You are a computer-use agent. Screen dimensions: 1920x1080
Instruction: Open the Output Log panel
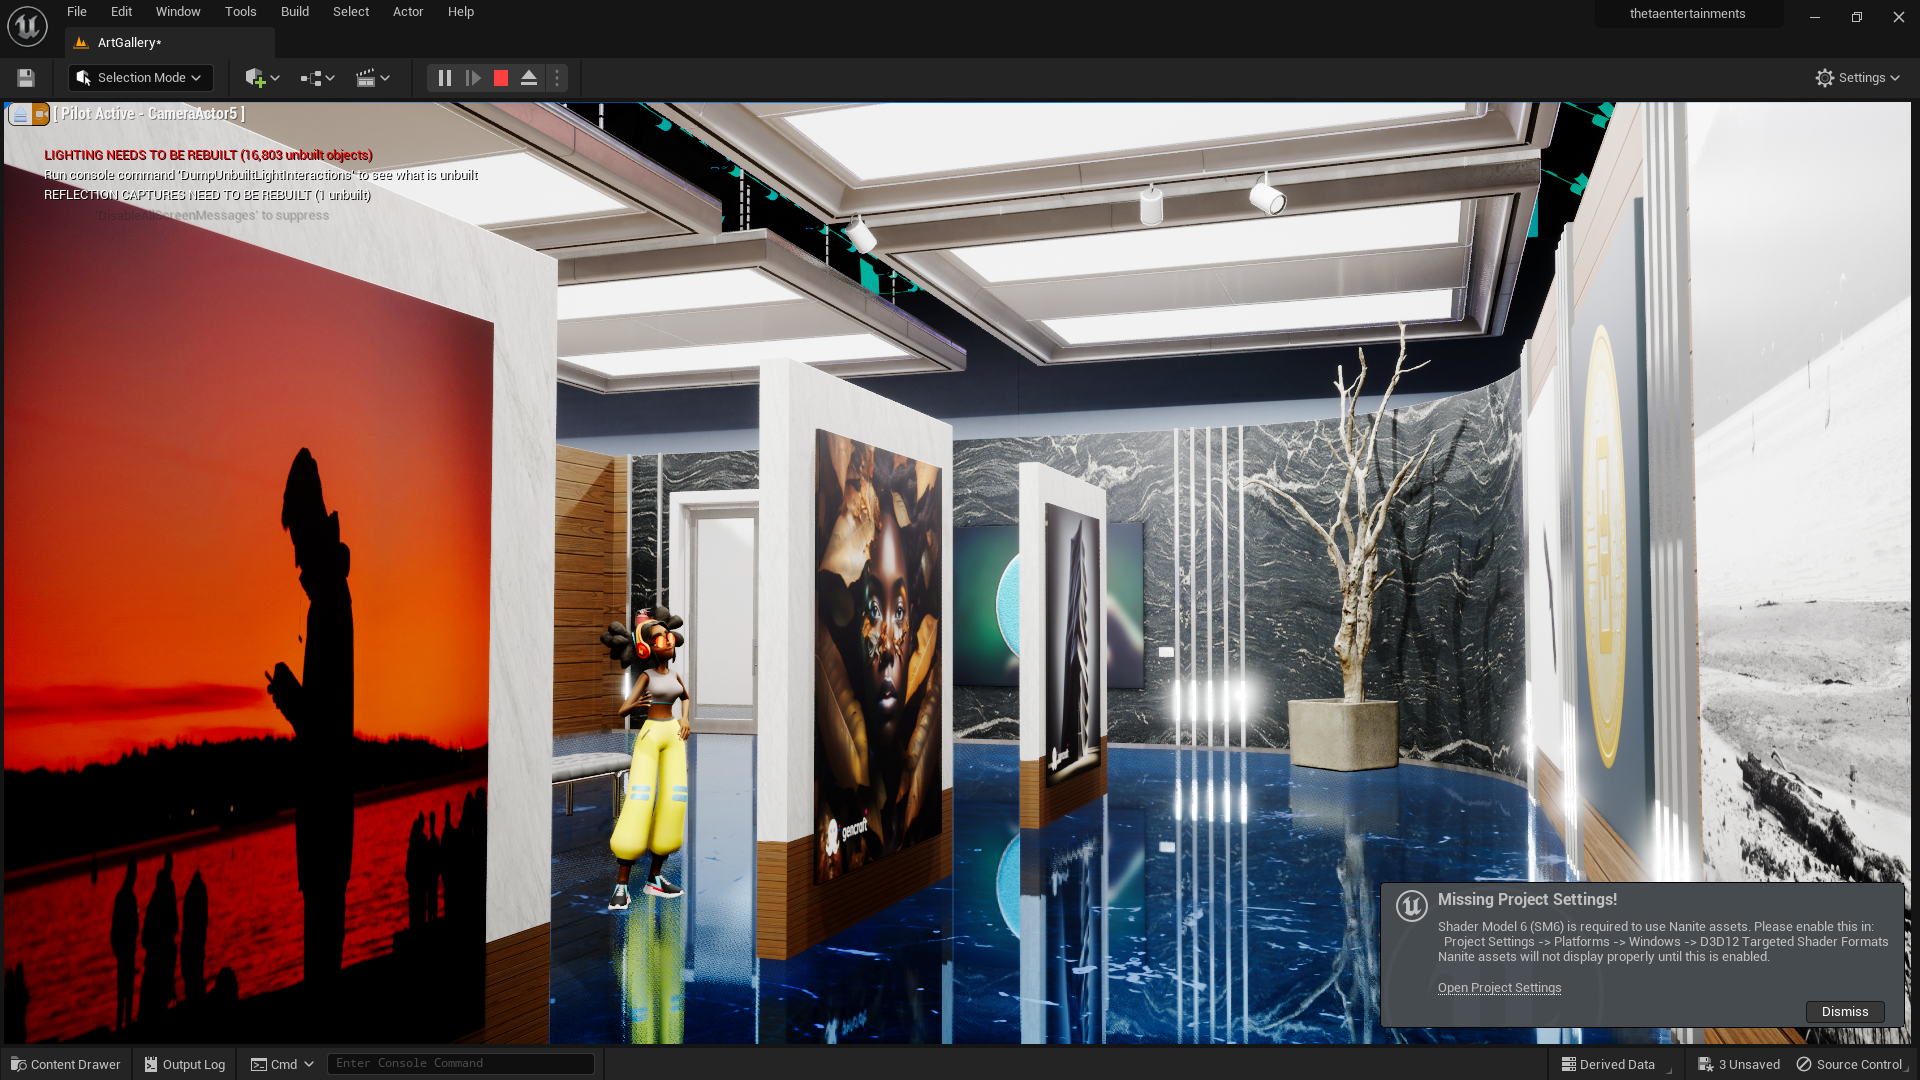[x=185, y=1064]
